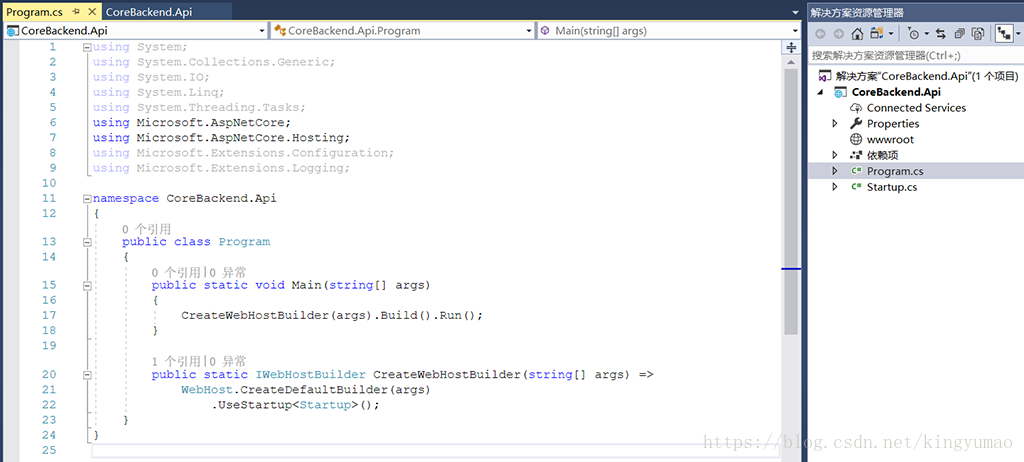This screenshot has height=462, width=1024.
Task: Click "Program" class name on line 13
Action: point(244,242)
